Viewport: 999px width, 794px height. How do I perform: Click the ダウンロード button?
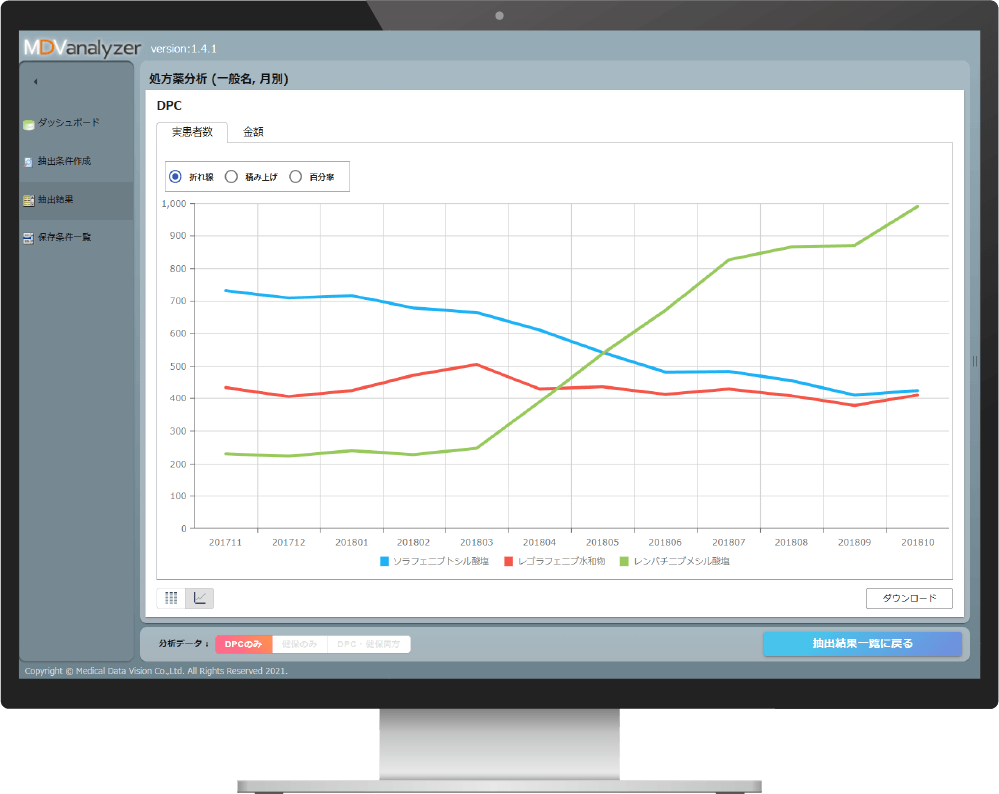click(x=908, y=598)
